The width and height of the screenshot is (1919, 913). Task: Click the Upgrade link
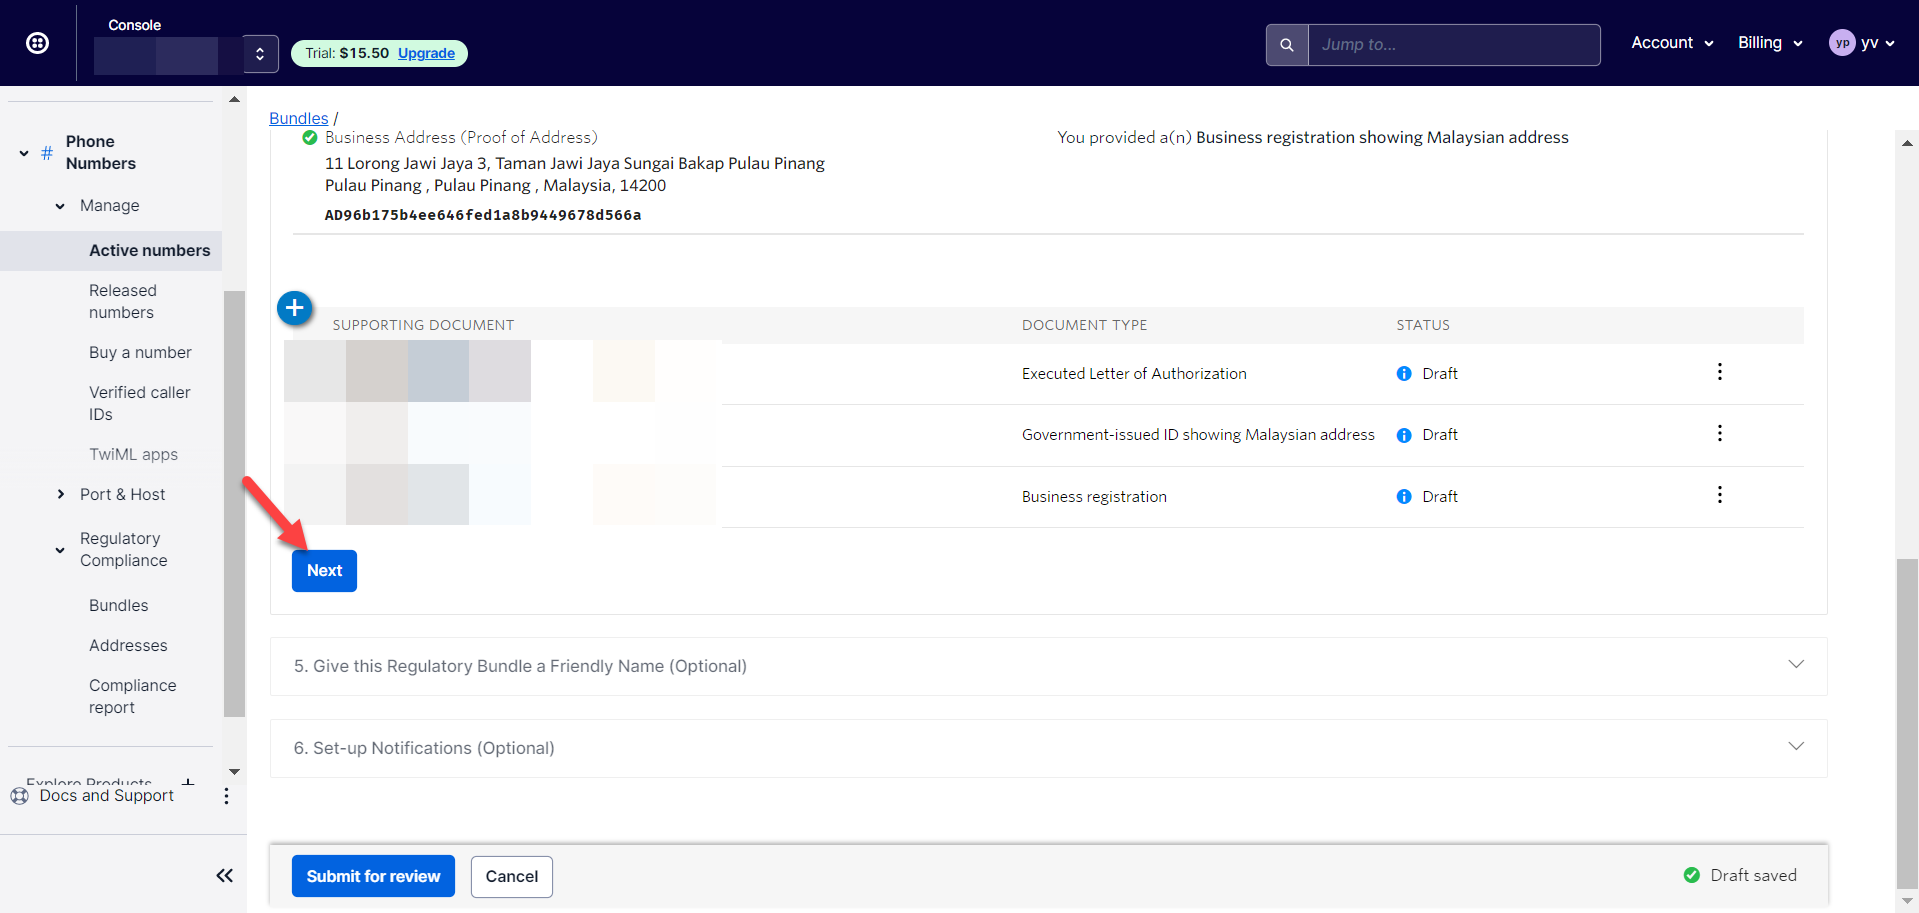pyautogui.click(x=426, y=53)
